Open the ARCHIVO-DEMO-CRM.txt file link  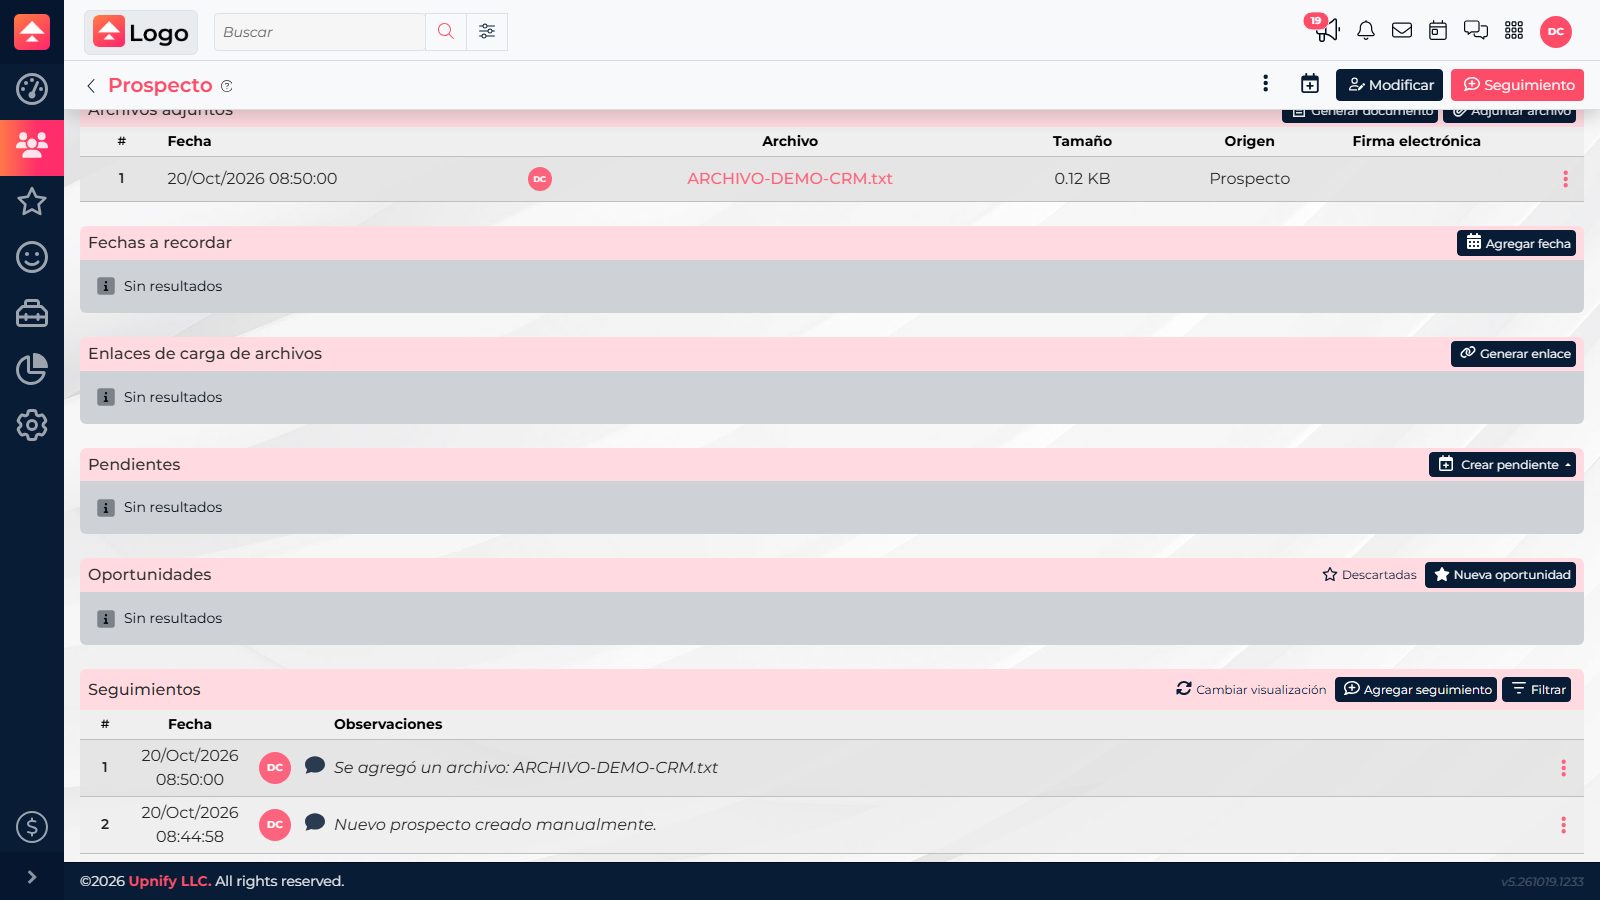click(x=790, y=179)
